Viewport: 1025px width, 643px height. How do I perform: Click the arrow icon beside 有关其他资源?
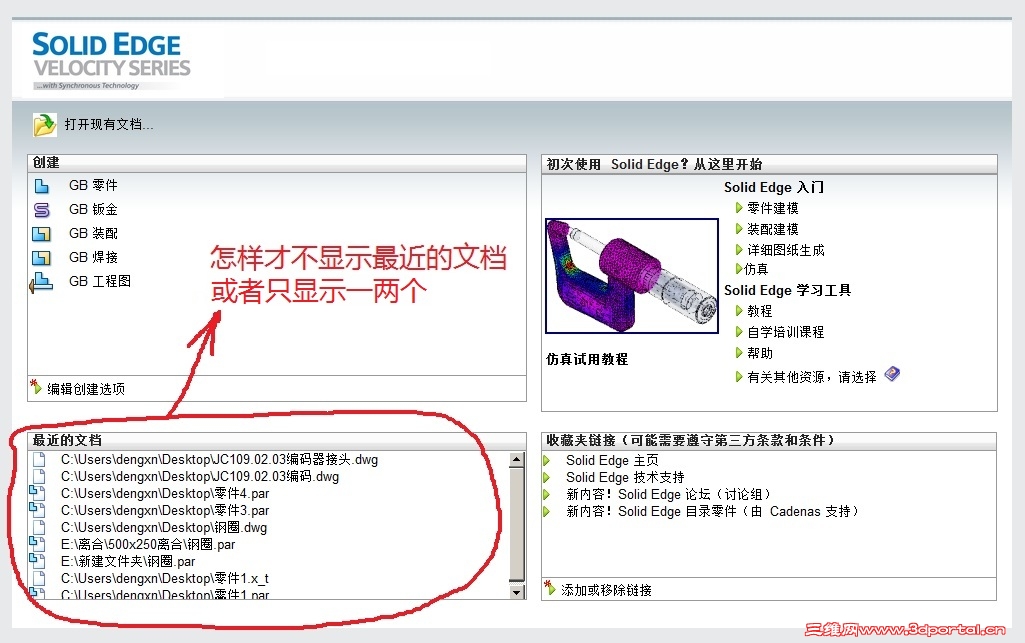(739, 376)
